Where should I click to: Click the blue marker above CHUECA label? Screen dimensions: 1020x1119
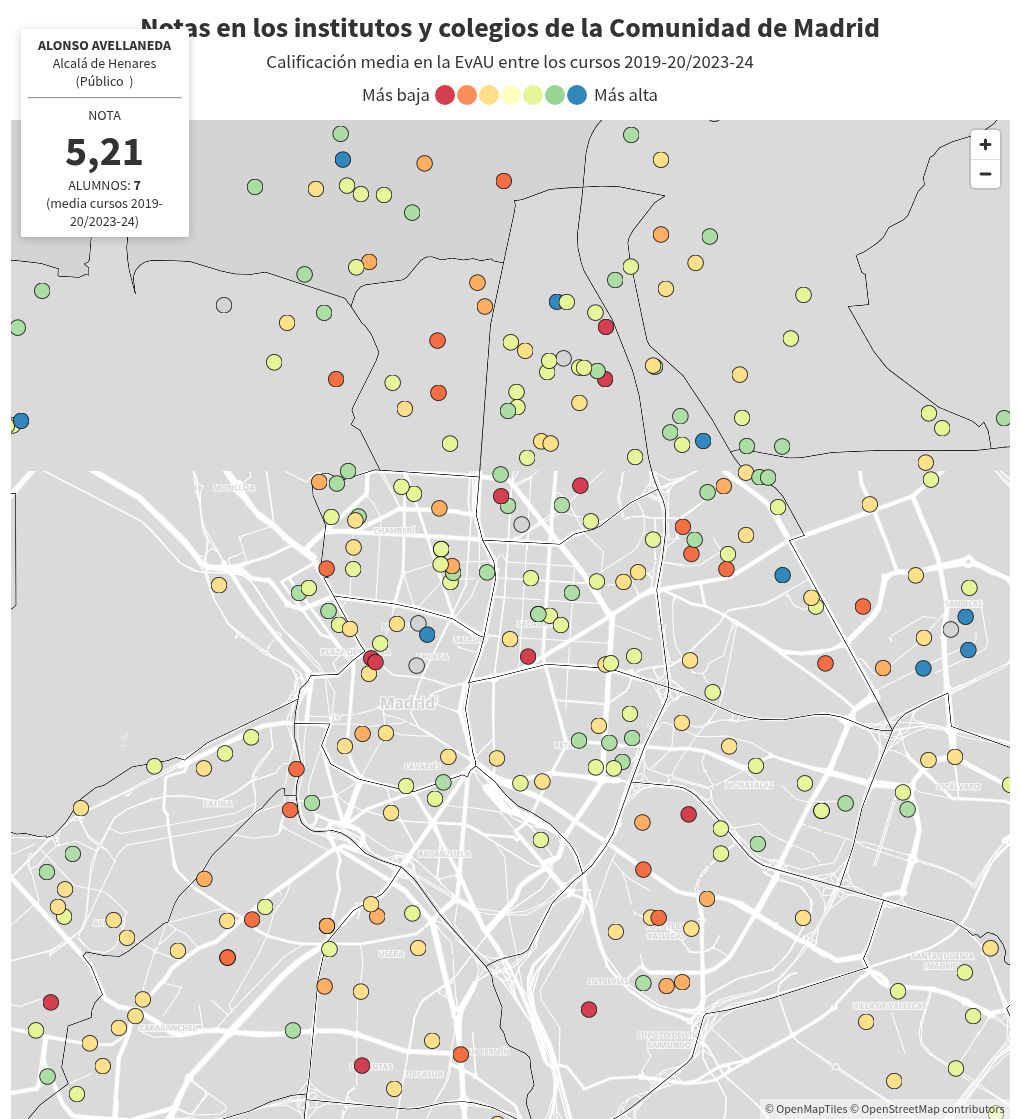[x=427, y=634]
